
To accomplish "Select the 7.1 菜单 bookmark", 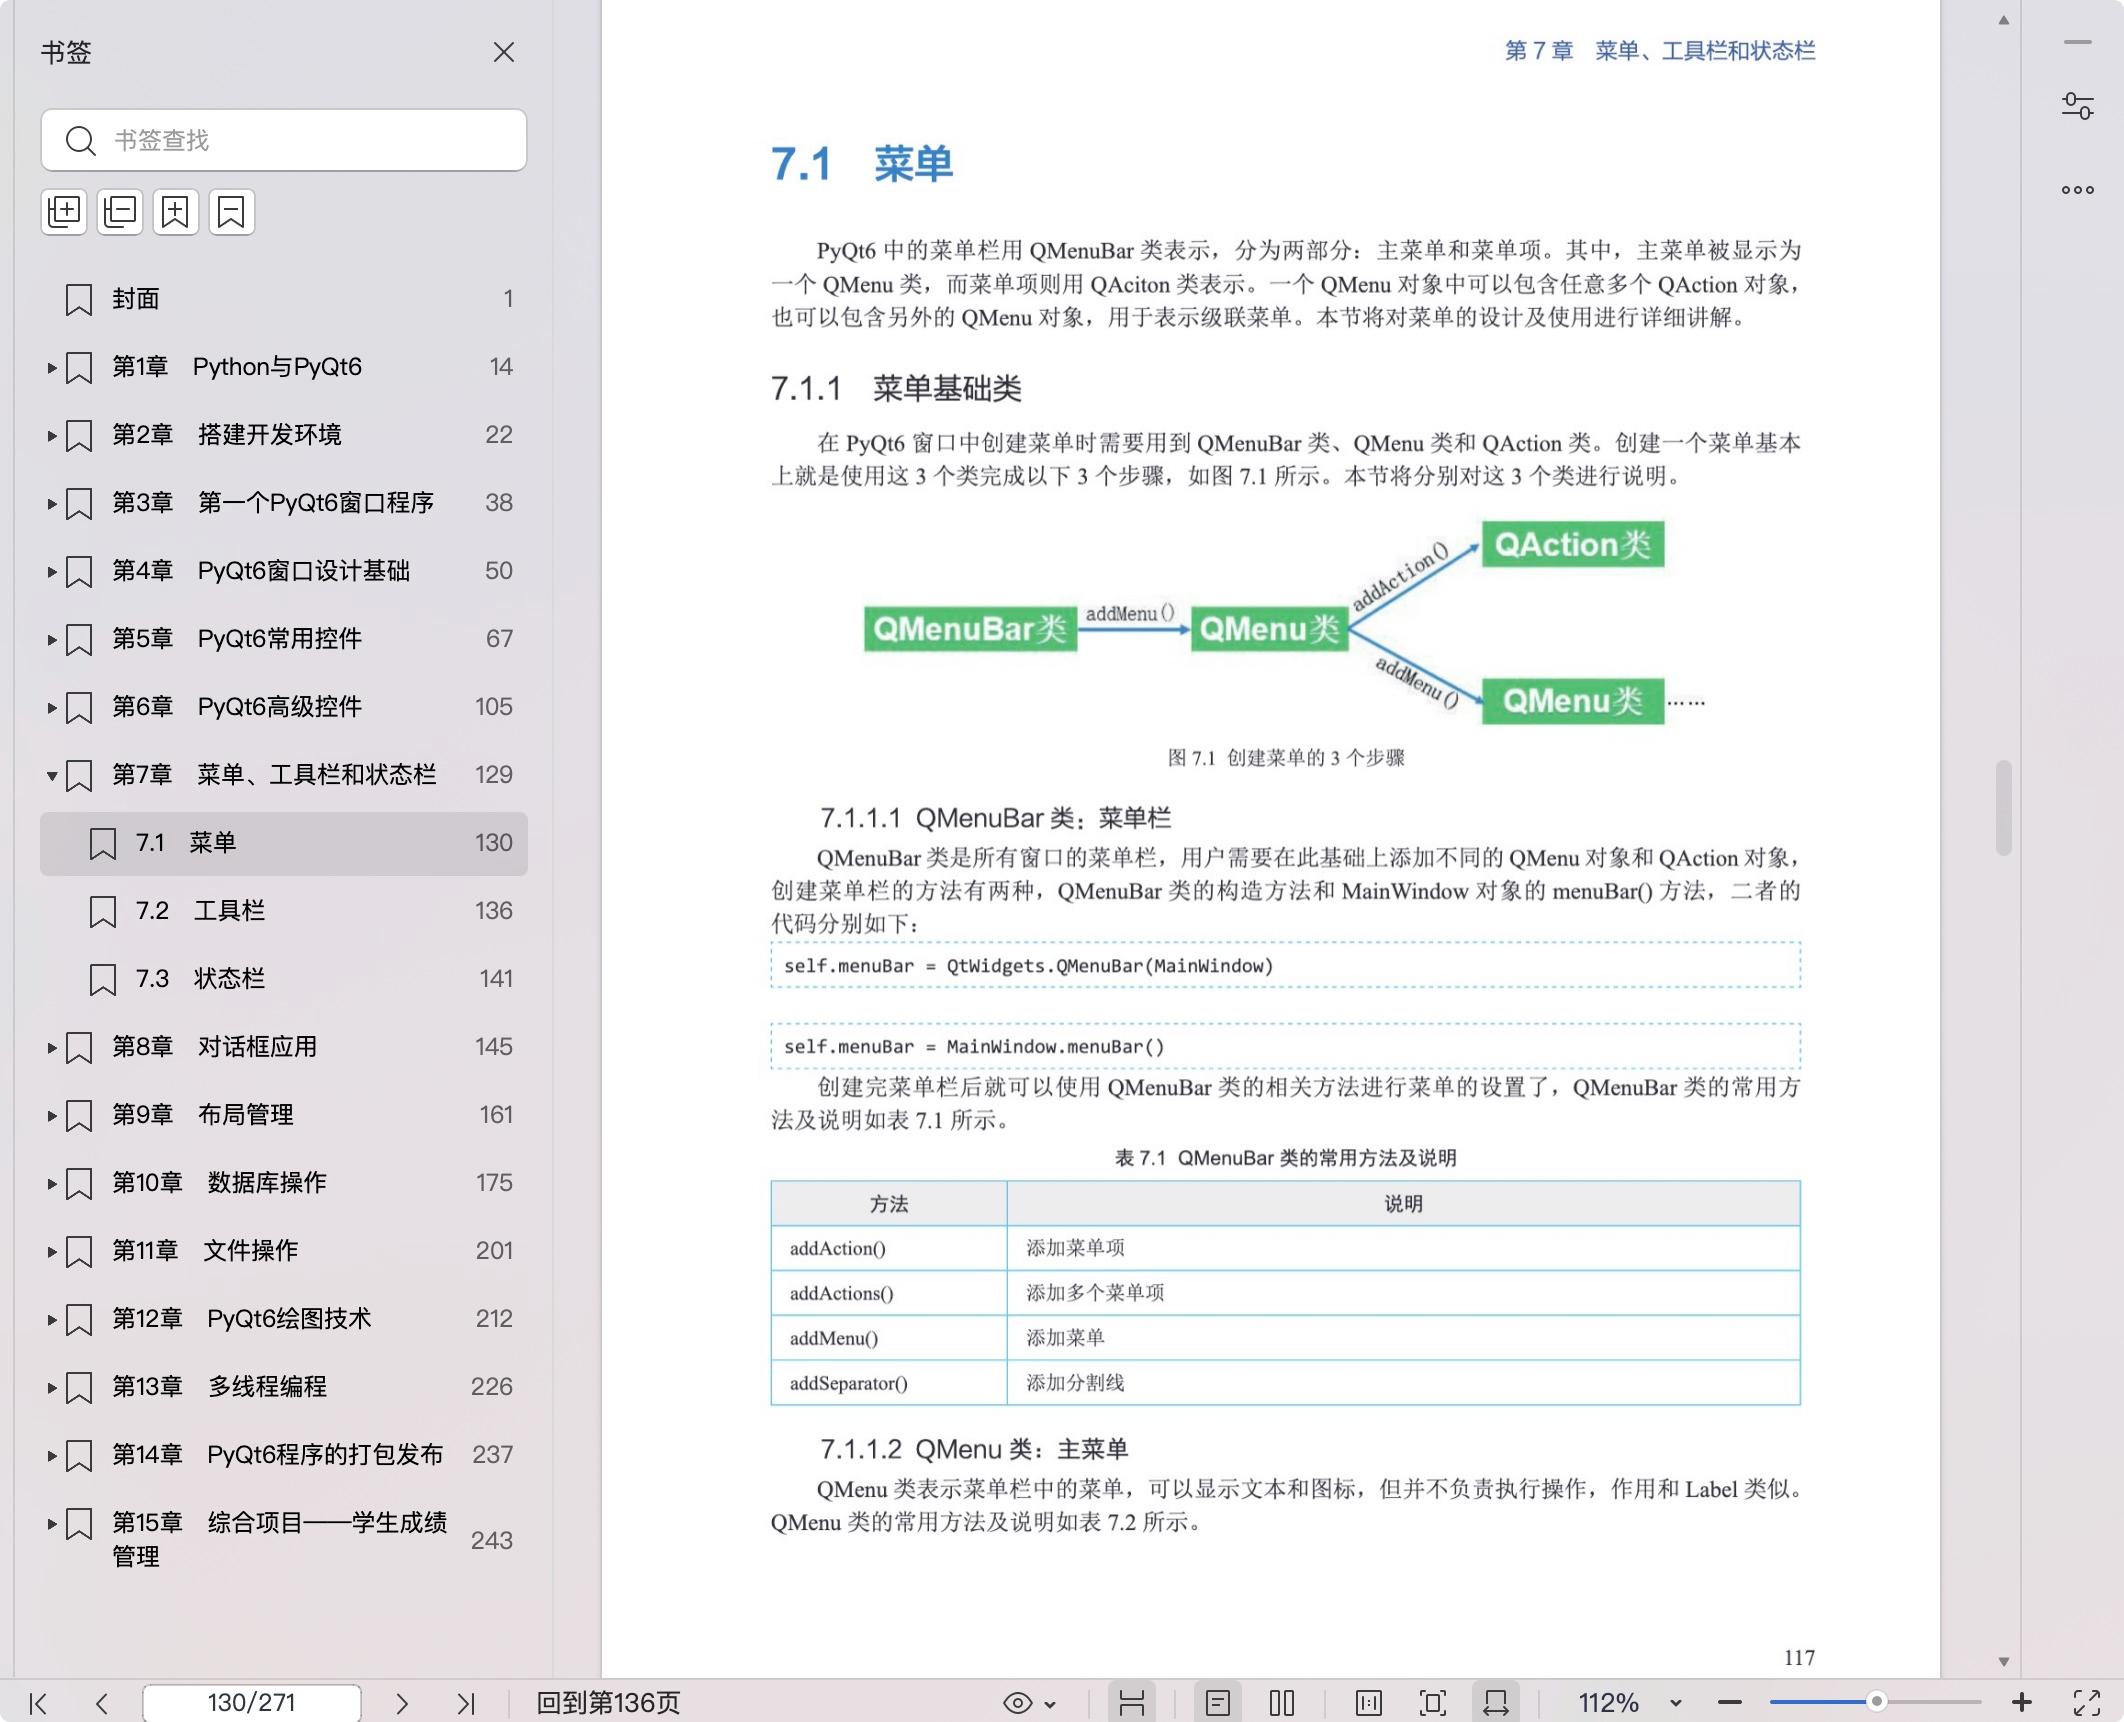I will [x=284, y=843].
